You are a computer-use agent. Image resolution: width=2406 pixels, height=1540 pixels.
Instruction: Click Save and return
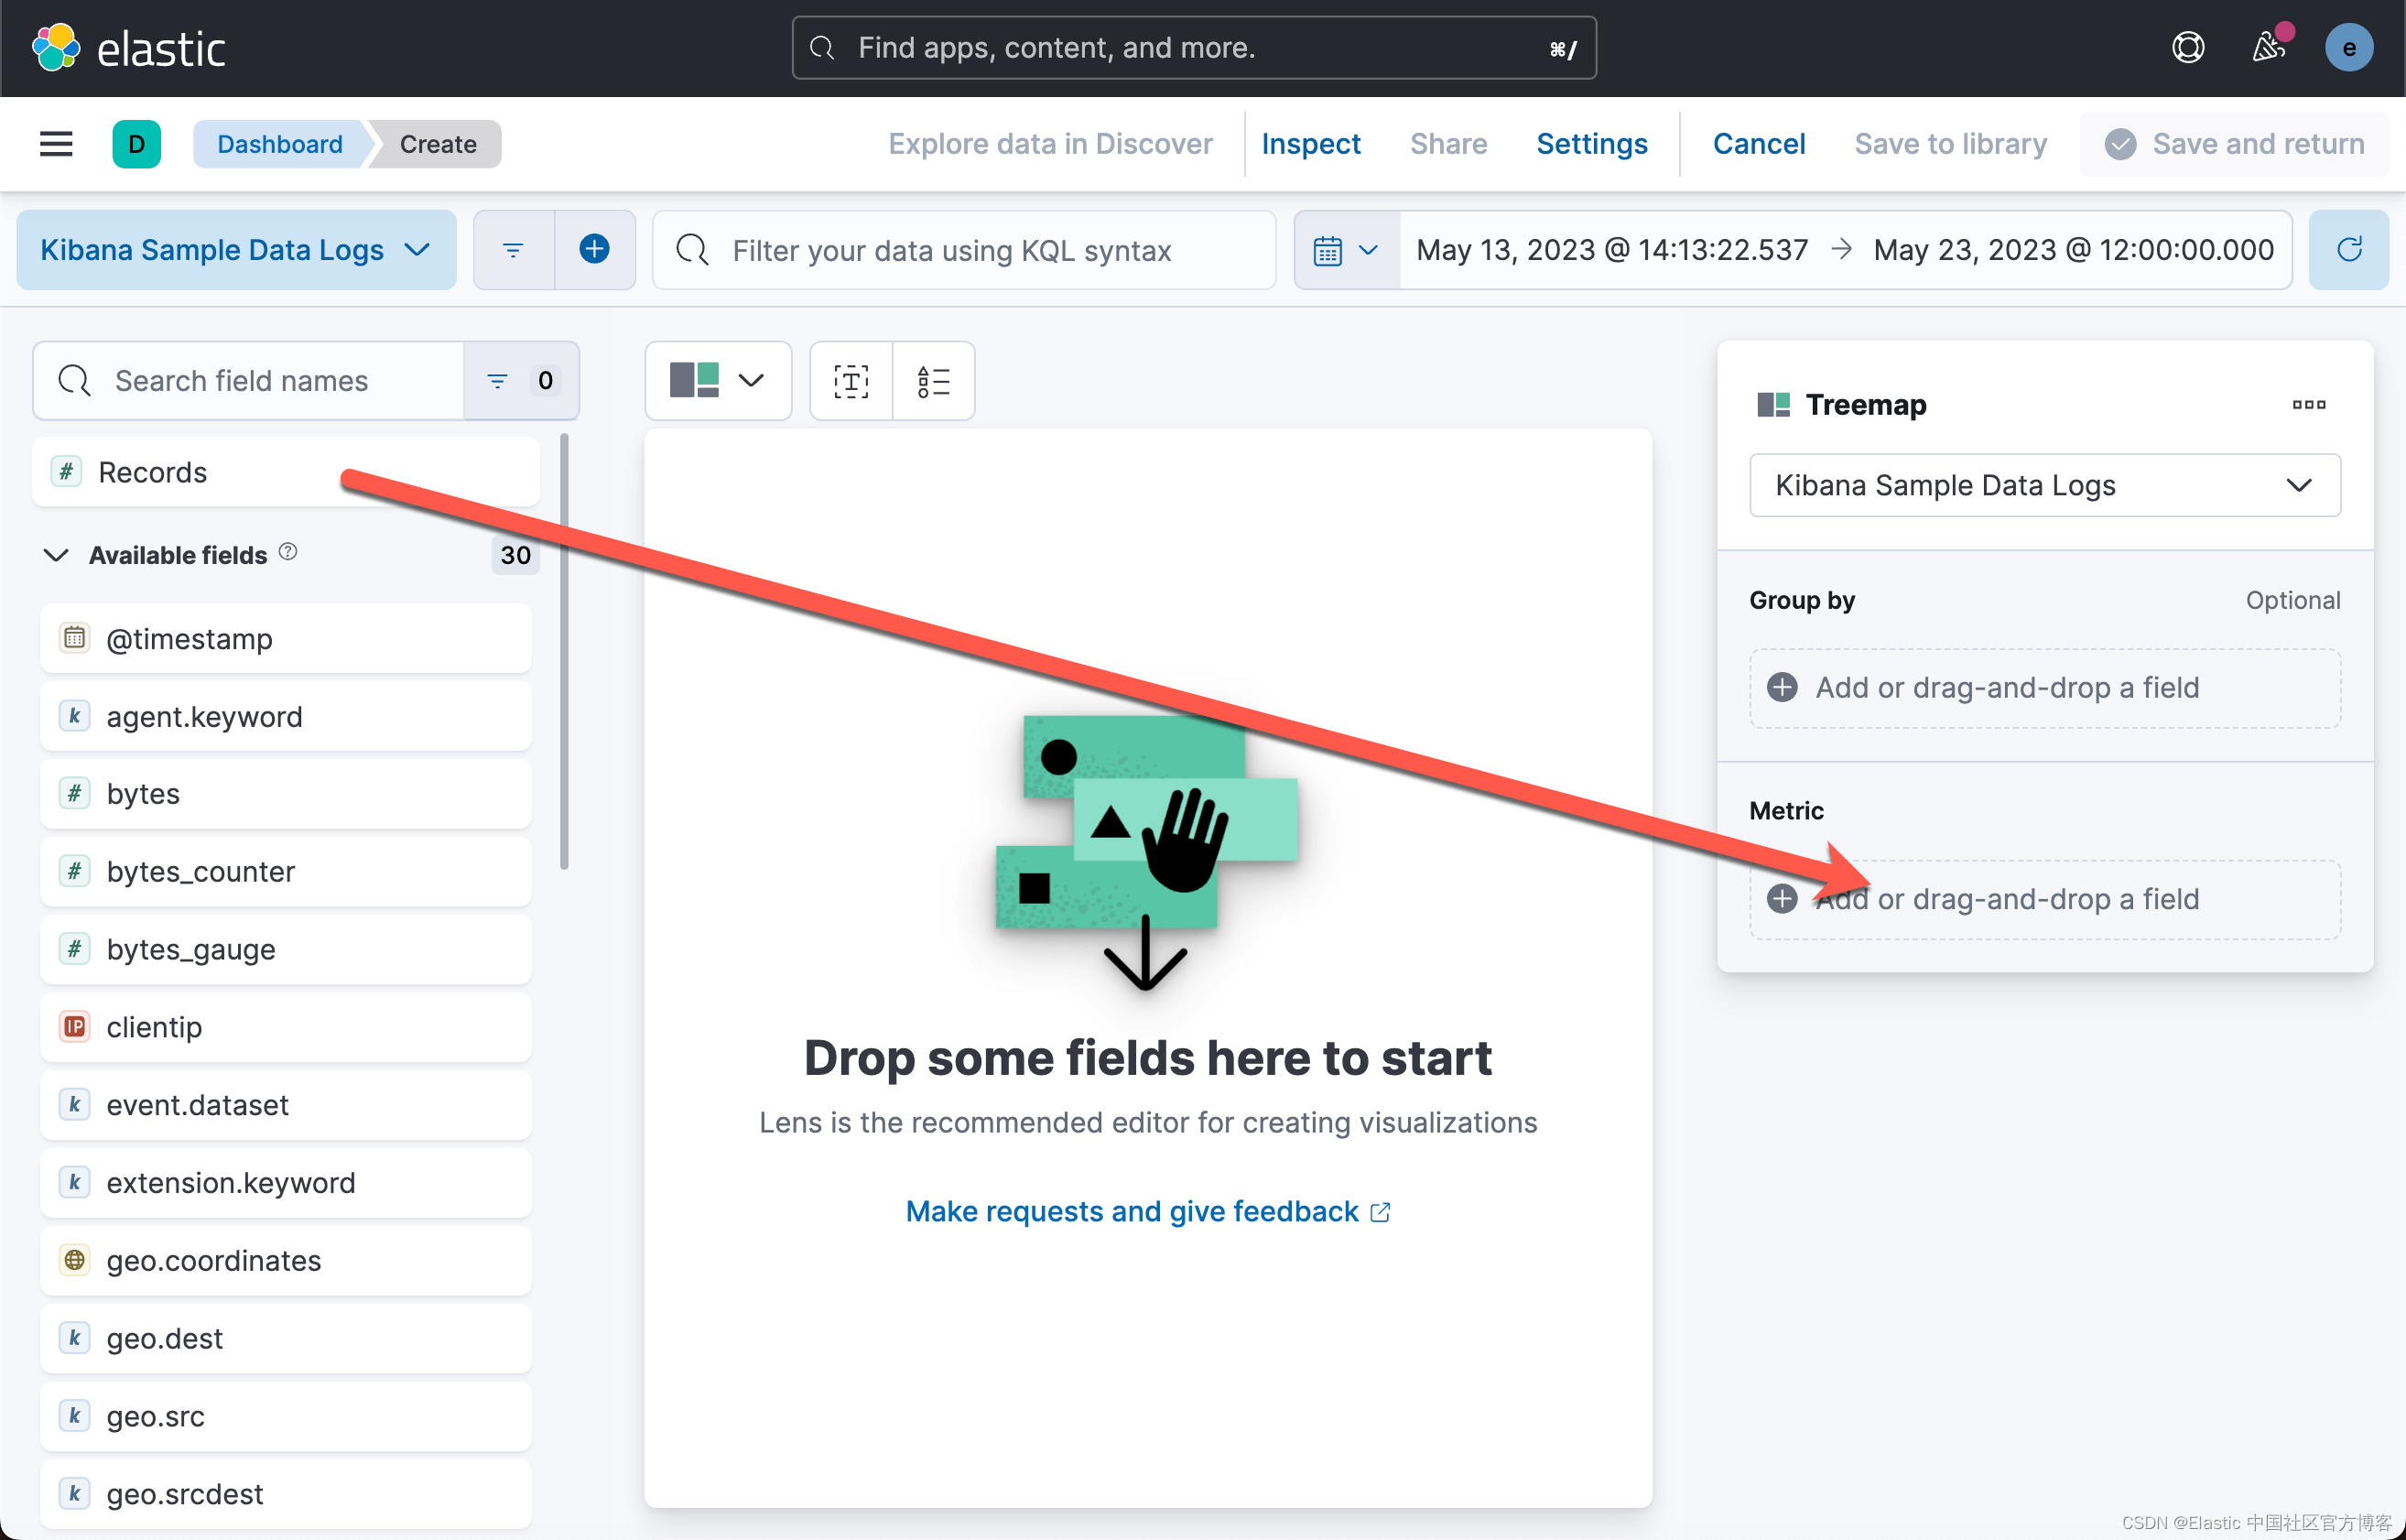tap(2234, 144)
